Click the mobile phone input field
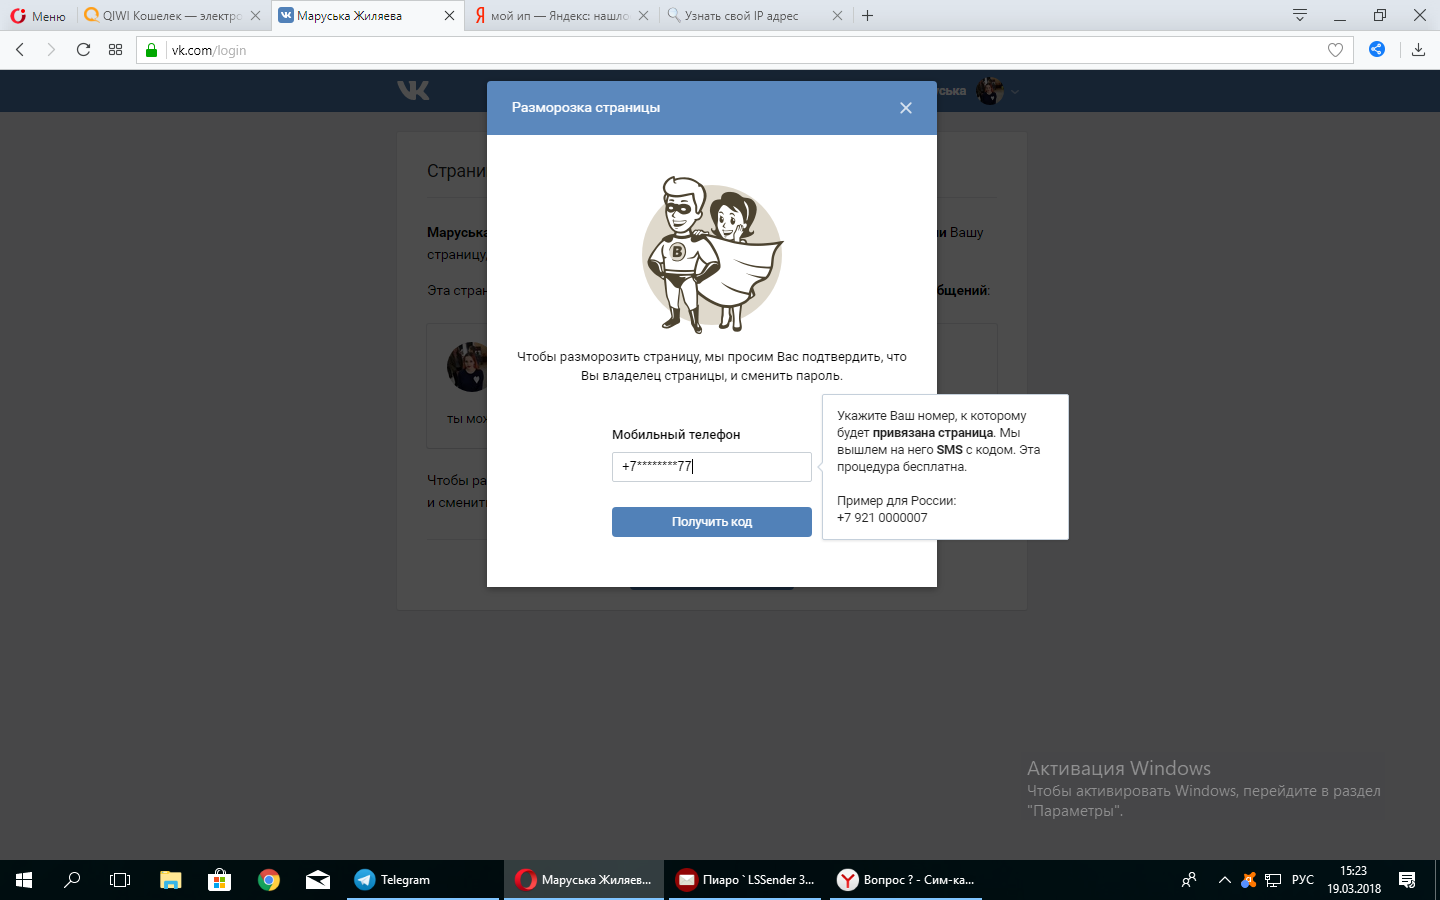This screenshot has height=900, width=1440. click(x=712, y=467)
